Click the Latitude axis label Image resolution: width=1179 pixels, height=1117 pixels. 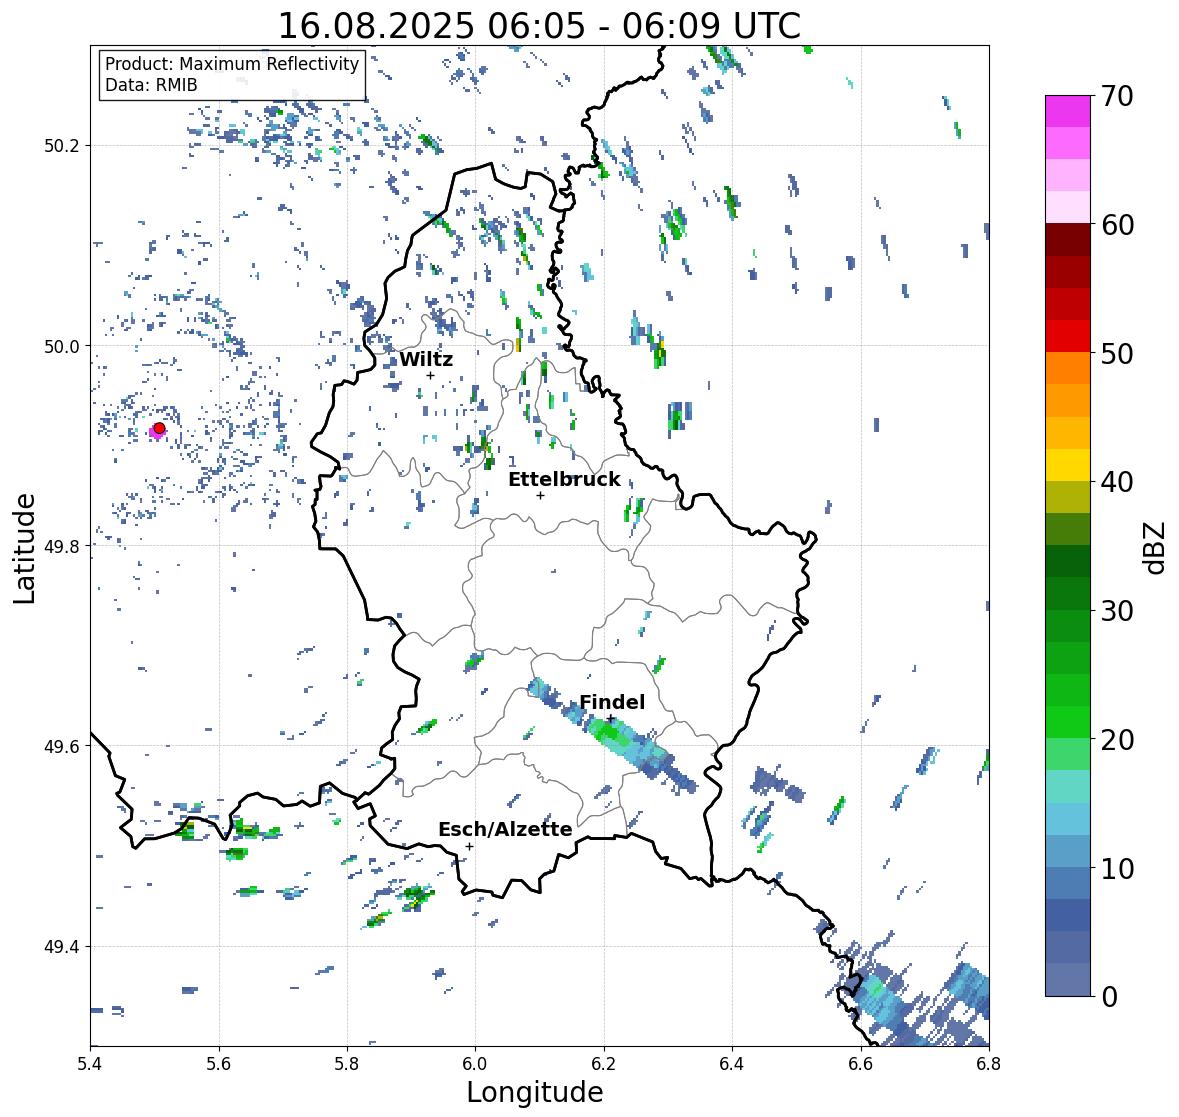(25, 548)
